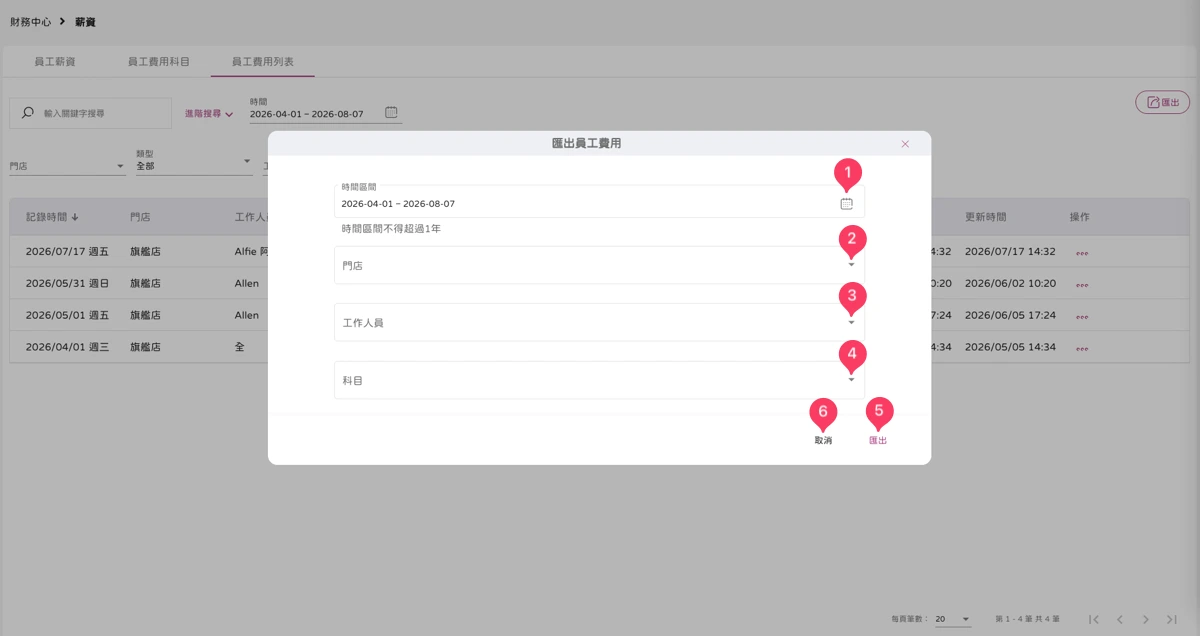Viewport: 1200px width, 636px height.
Task: Open the 門店 filter dropdown on the list page
Action: point(67,165)
